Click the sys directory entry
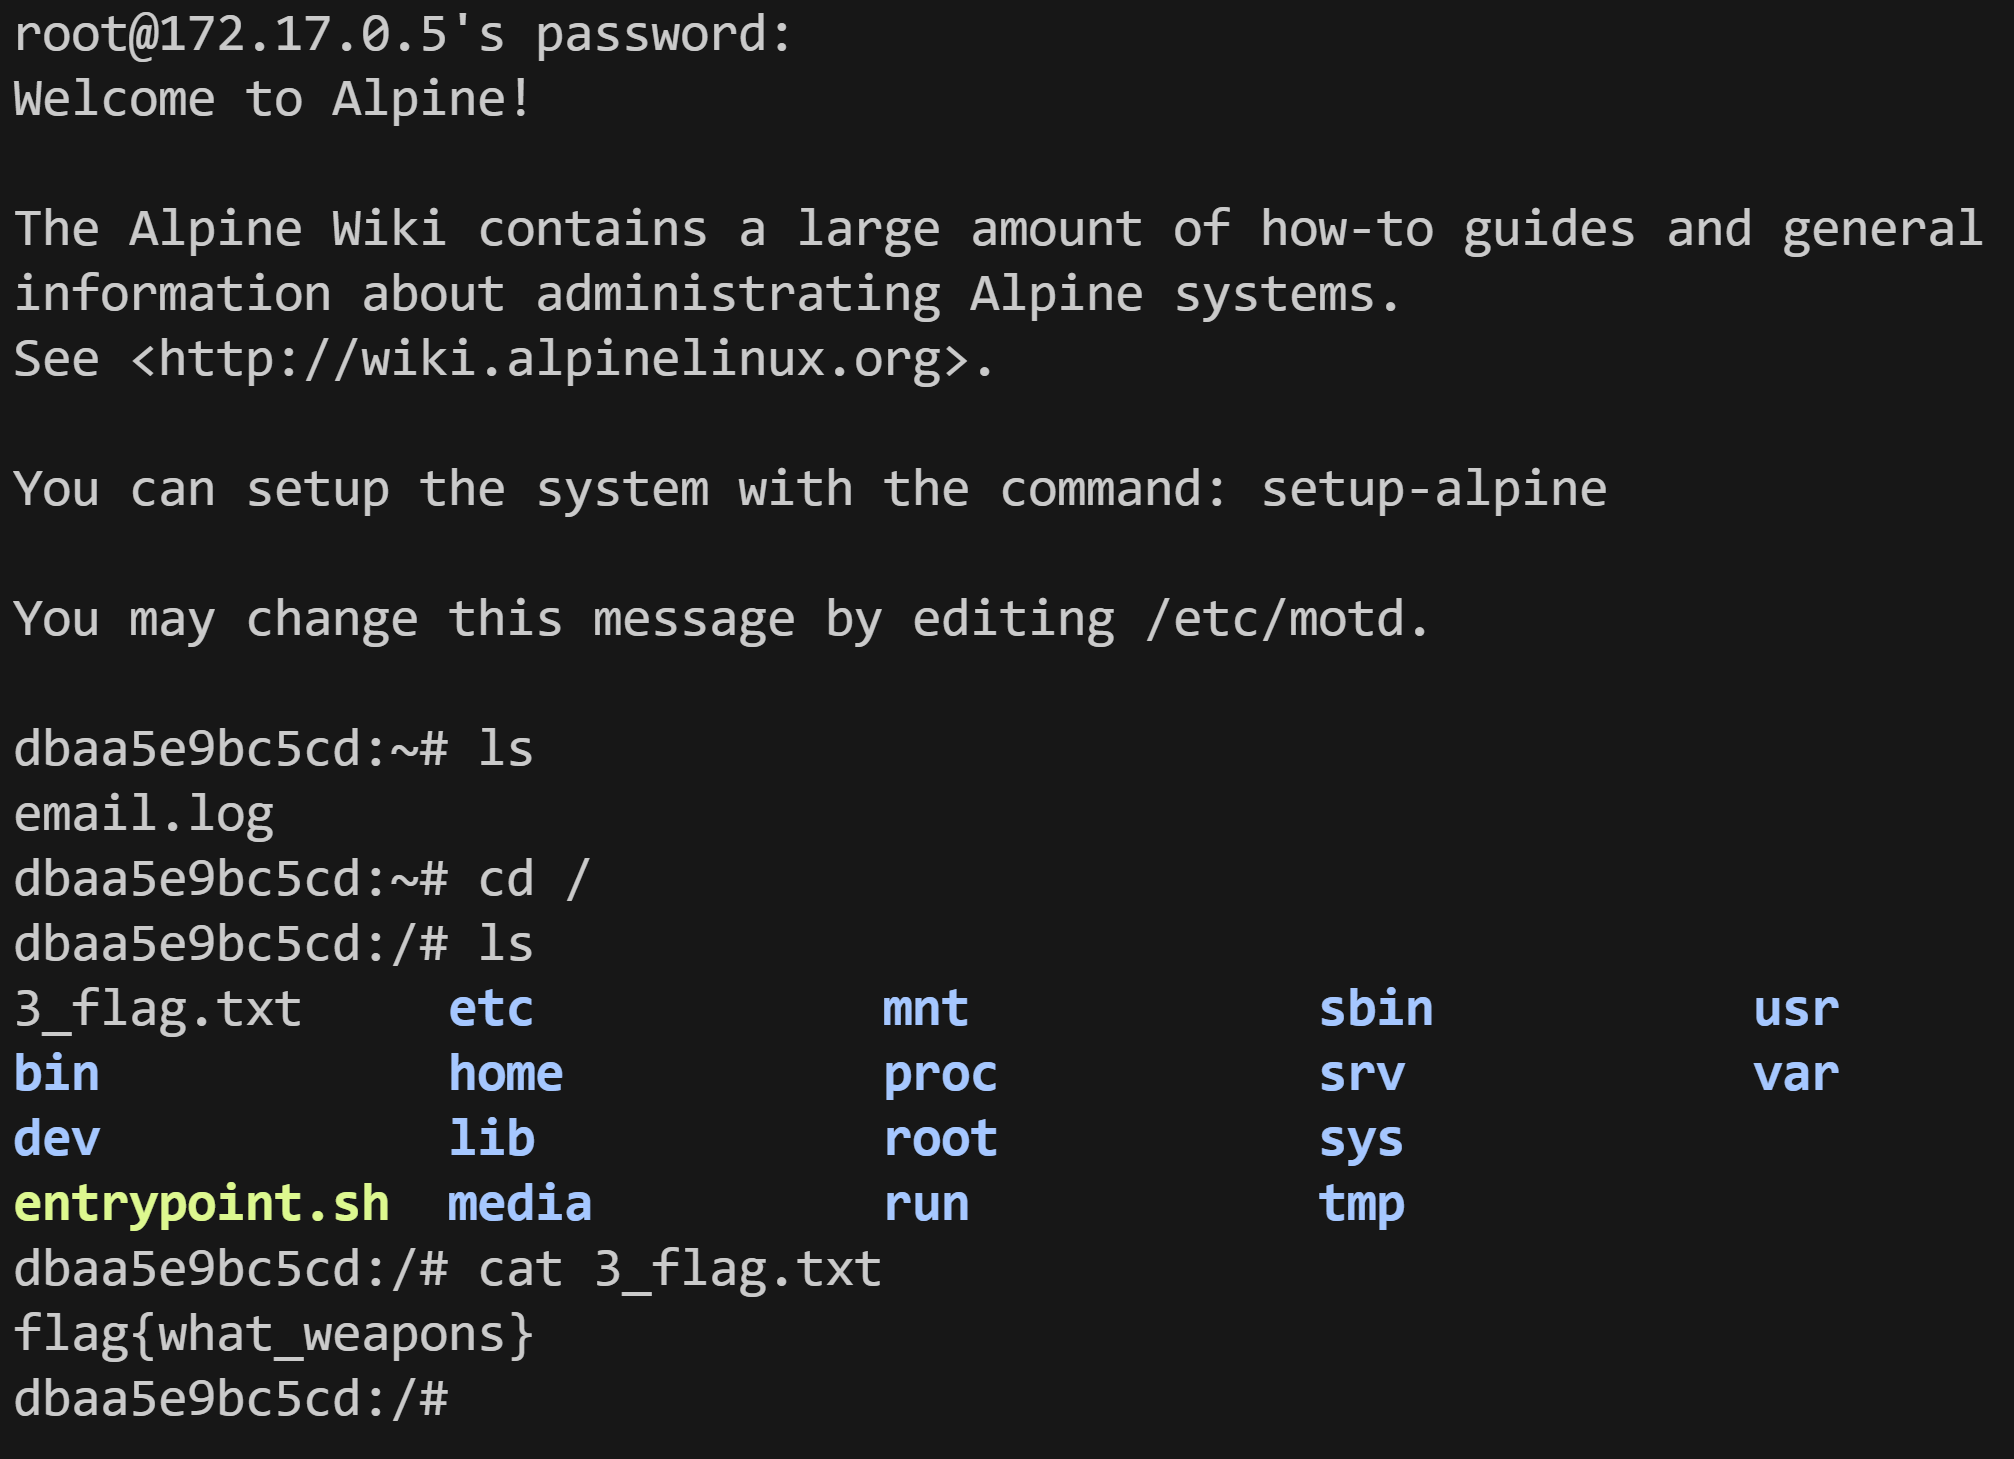The height and width of the screenshot is (1459, 2014). 1361,1139
